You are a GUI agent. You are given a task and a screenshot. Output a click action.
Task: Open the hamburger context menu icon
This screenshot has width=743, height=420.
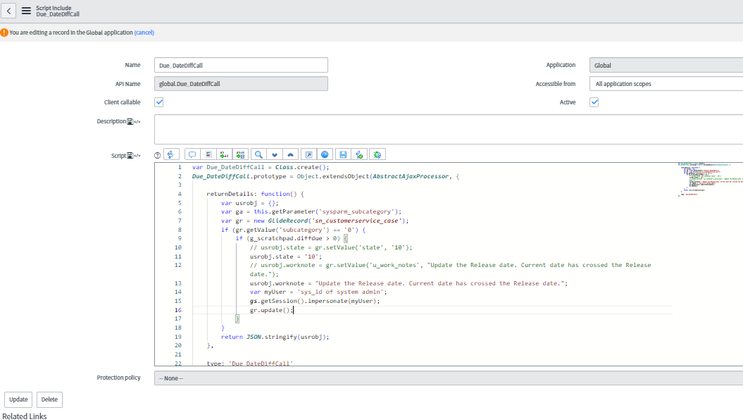[x=26, y=10]
